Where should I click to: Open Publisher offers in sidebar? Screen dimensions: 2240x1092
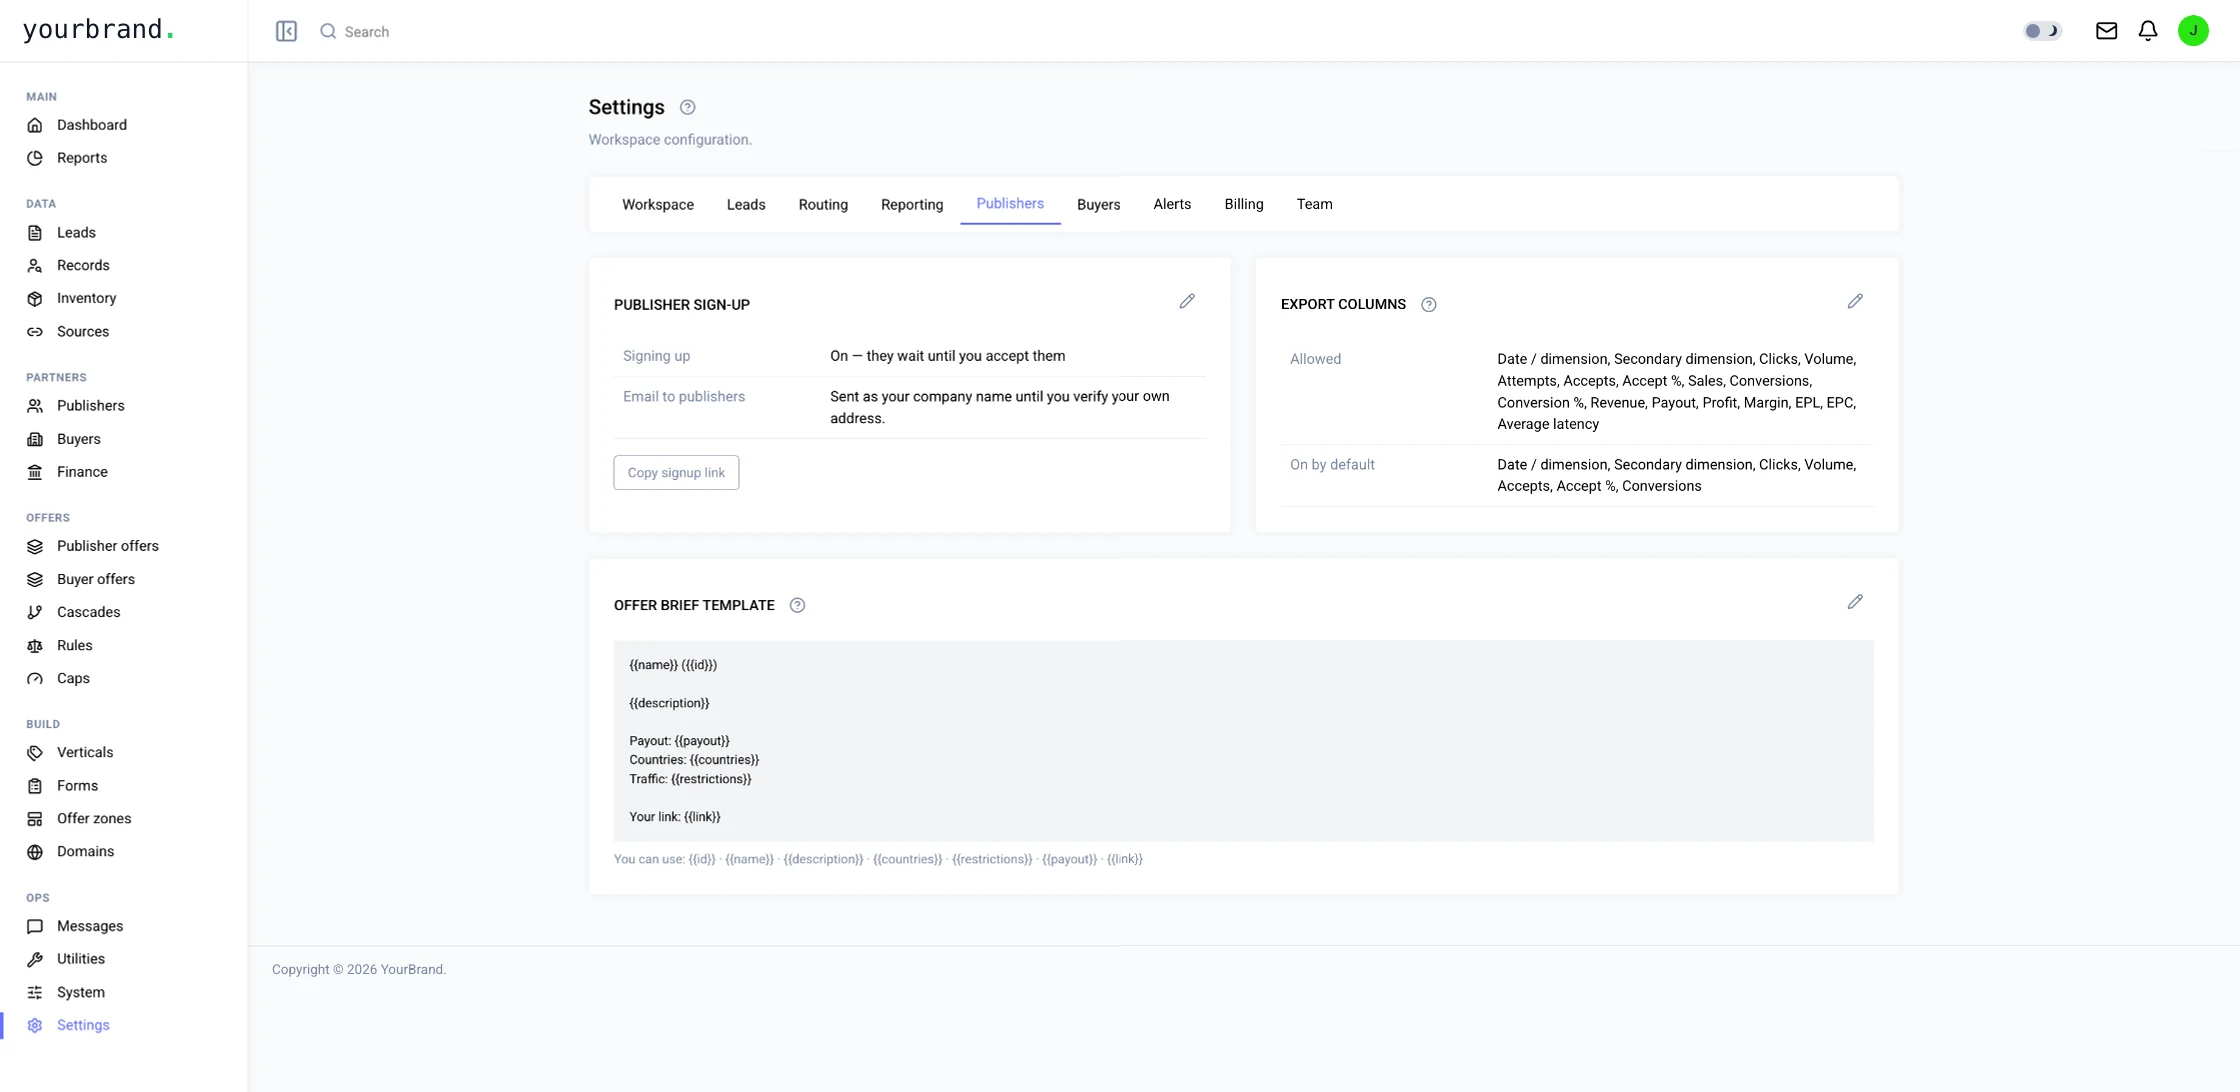(108, 546)
